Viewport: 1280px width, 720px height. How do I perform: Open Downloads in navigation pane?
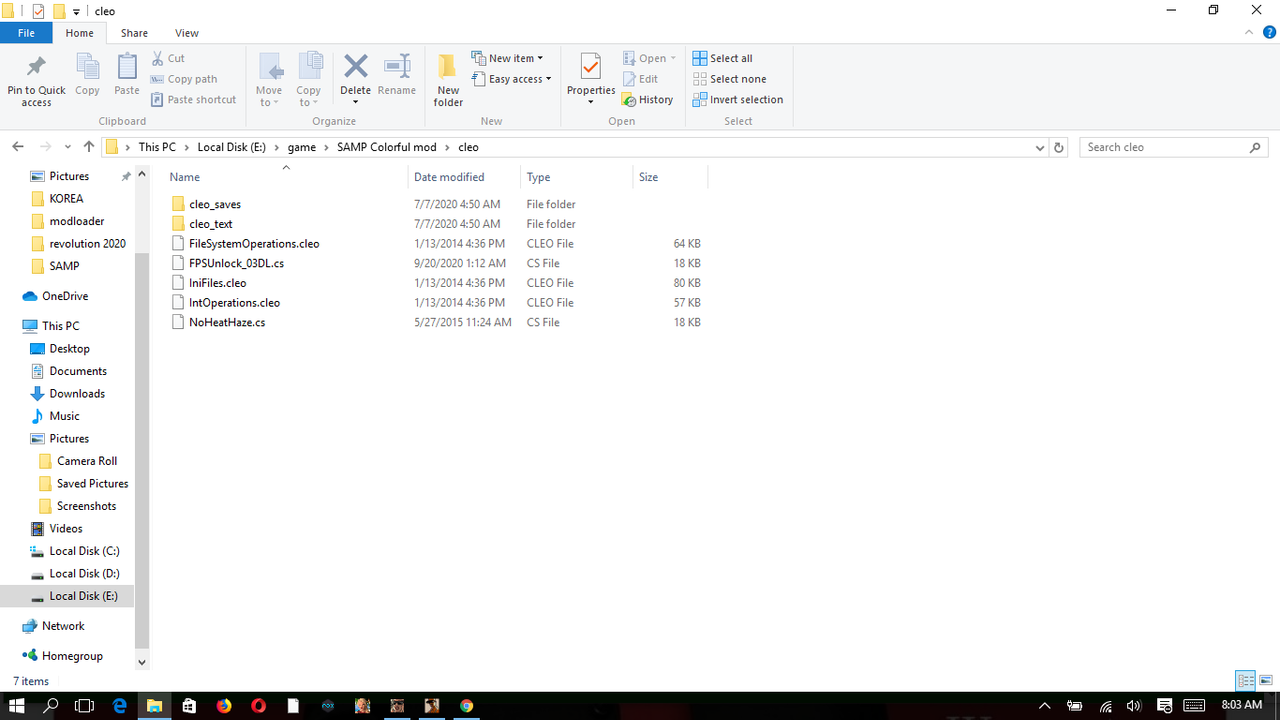[77, 393]
